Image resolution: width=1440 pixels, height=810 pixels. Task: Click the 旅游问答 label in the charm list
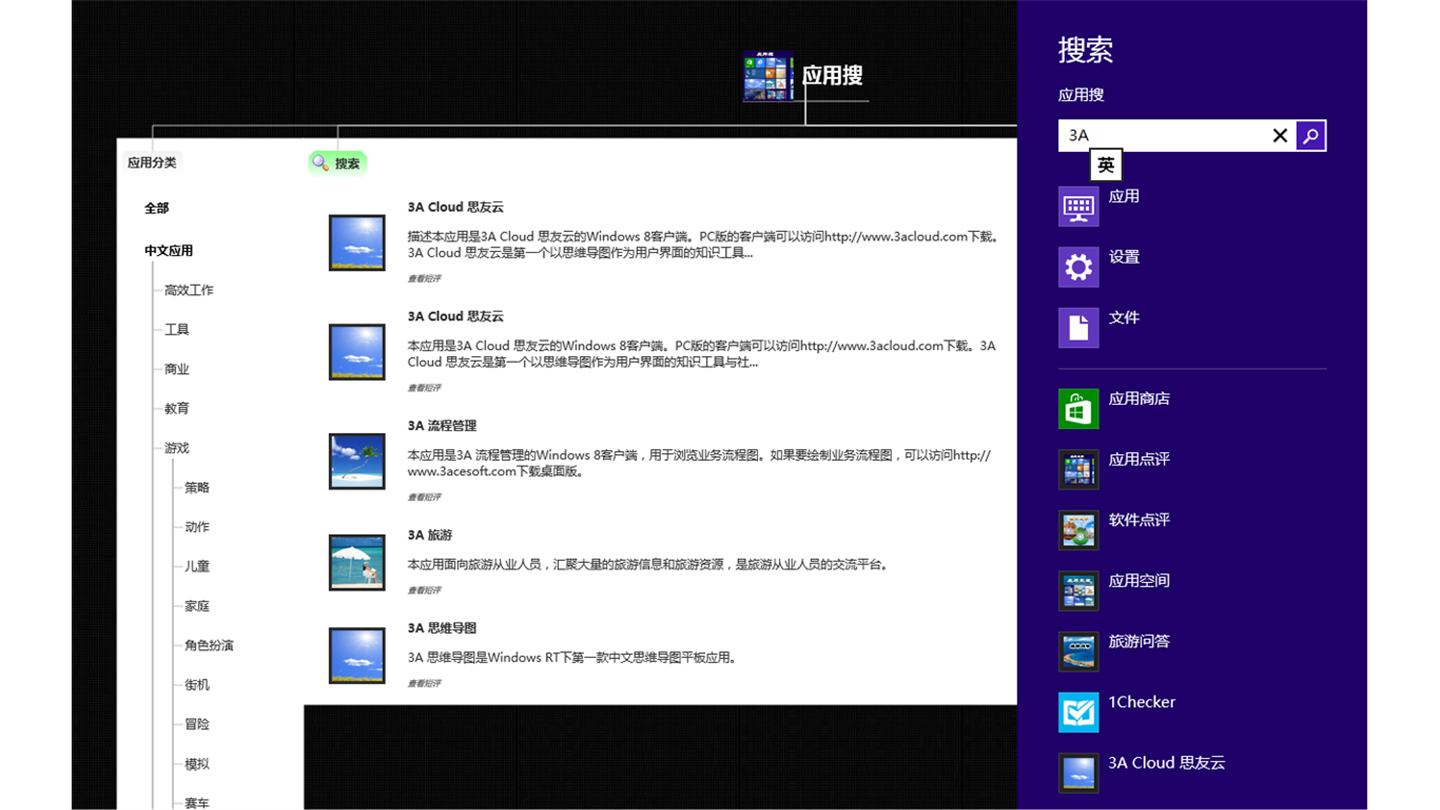click(1139, 641)
